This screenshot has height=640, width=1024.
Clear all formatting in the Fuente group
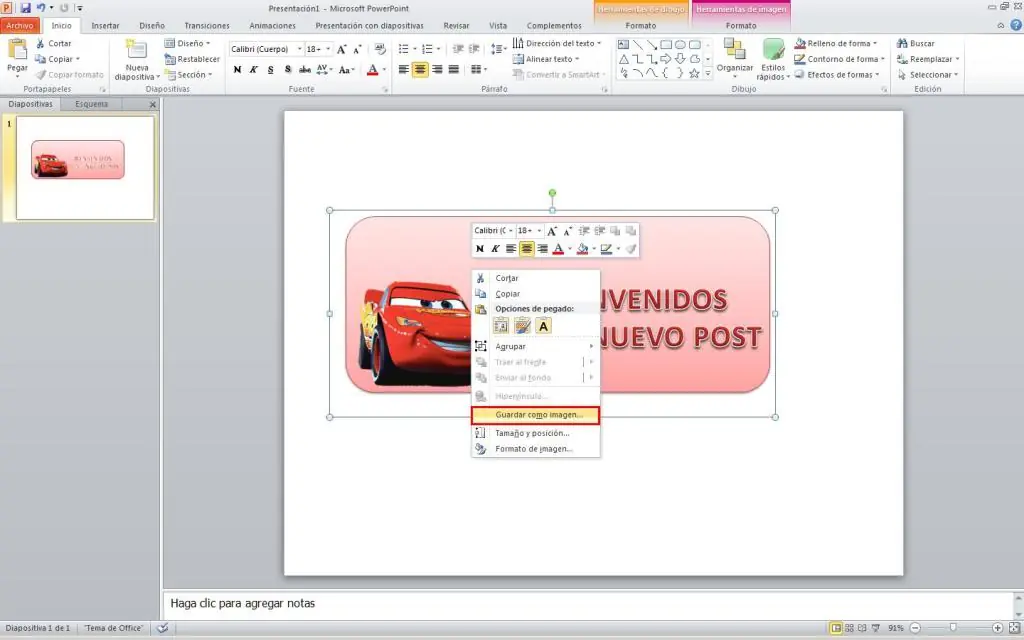click(380, 49)
